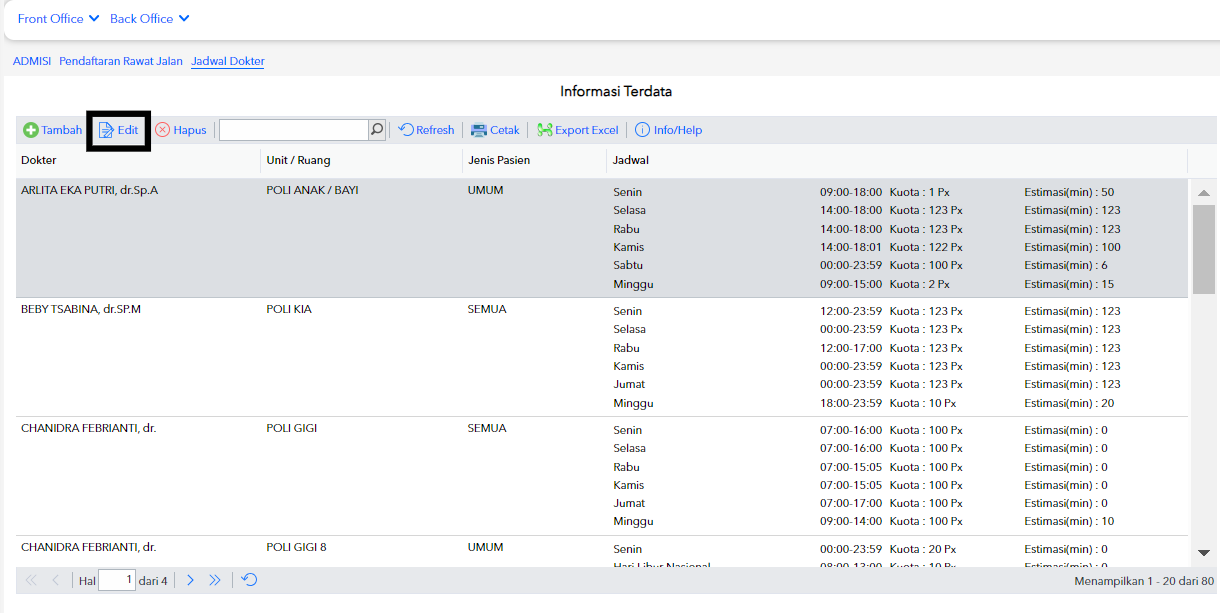Click the vertical scrollbar thumb
The width and height of the screenshot is (1220, 613).
1204,249
